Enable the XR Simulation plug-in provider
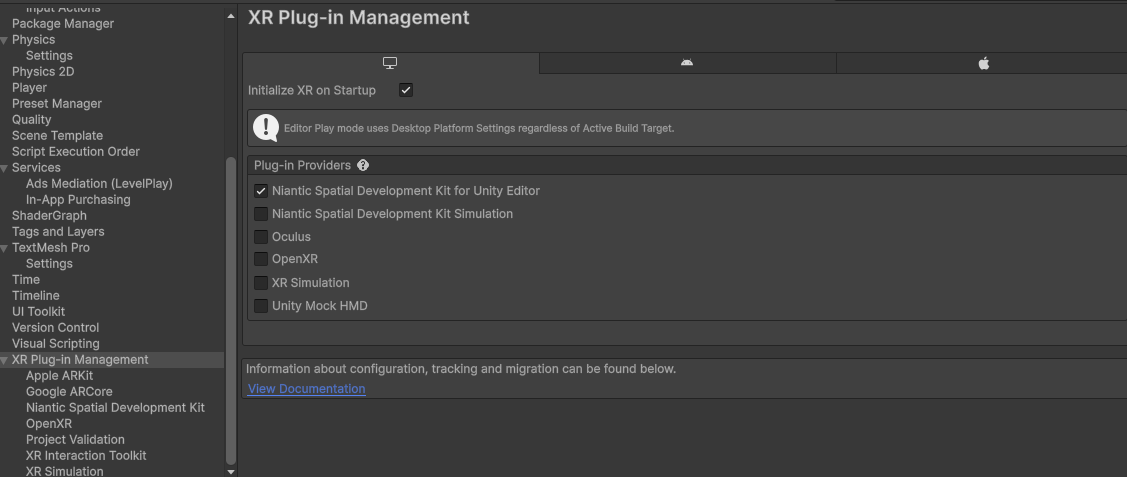 [x=261, y=283]
